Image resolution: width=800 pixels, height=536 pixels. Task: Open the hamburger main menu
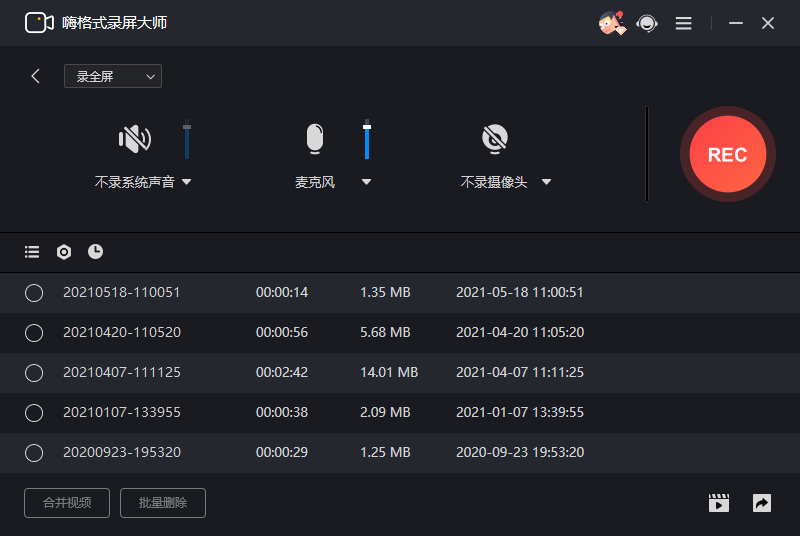tap(684, 23)
